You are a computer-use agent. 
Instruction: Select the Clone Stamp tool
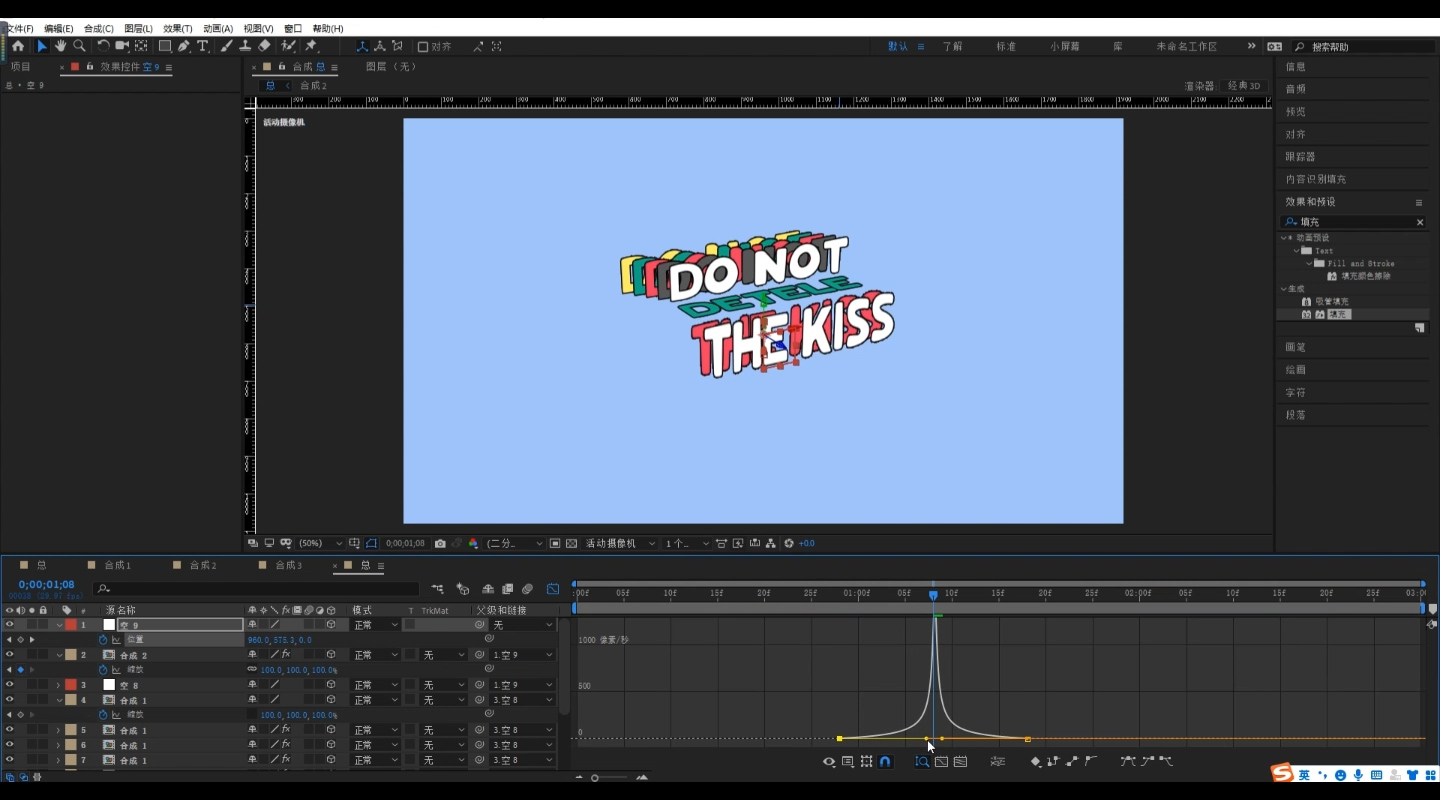(x=245, y=46)
